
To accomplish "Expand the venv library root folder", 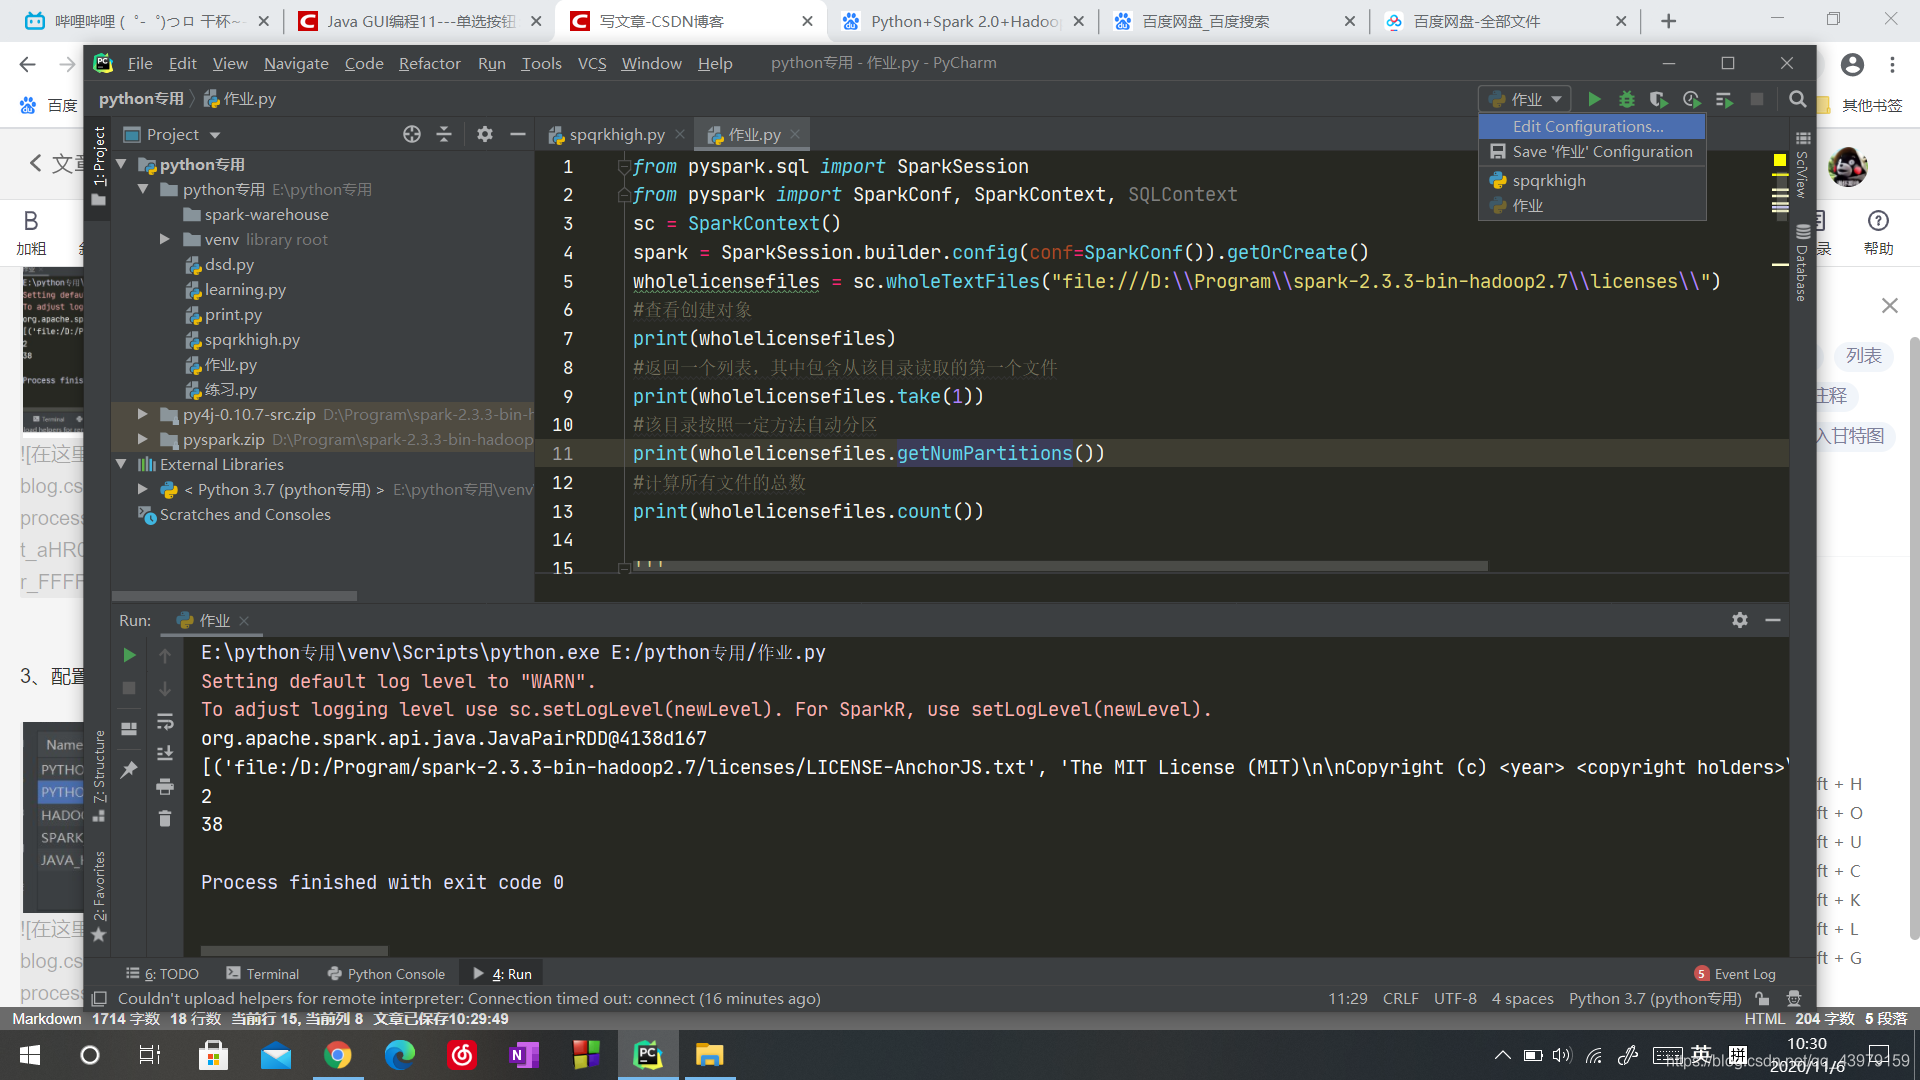I will 165,239.
